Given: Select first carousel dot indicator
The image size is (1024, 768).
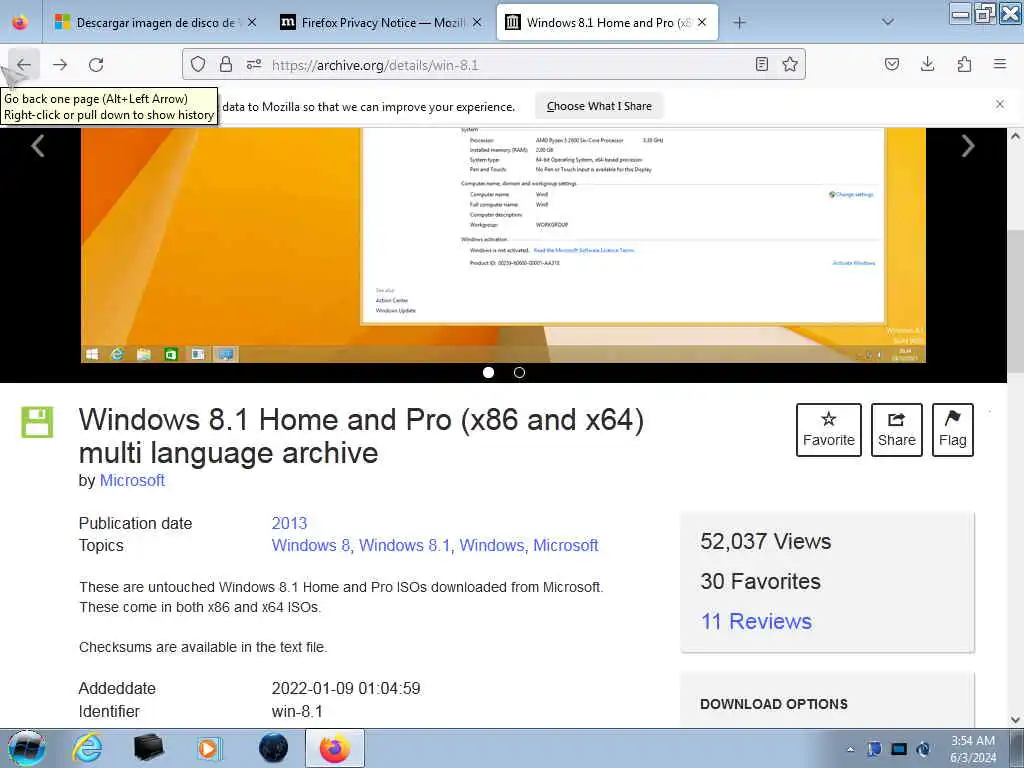Looking at the screenshot, I should (x=488, y=372).
